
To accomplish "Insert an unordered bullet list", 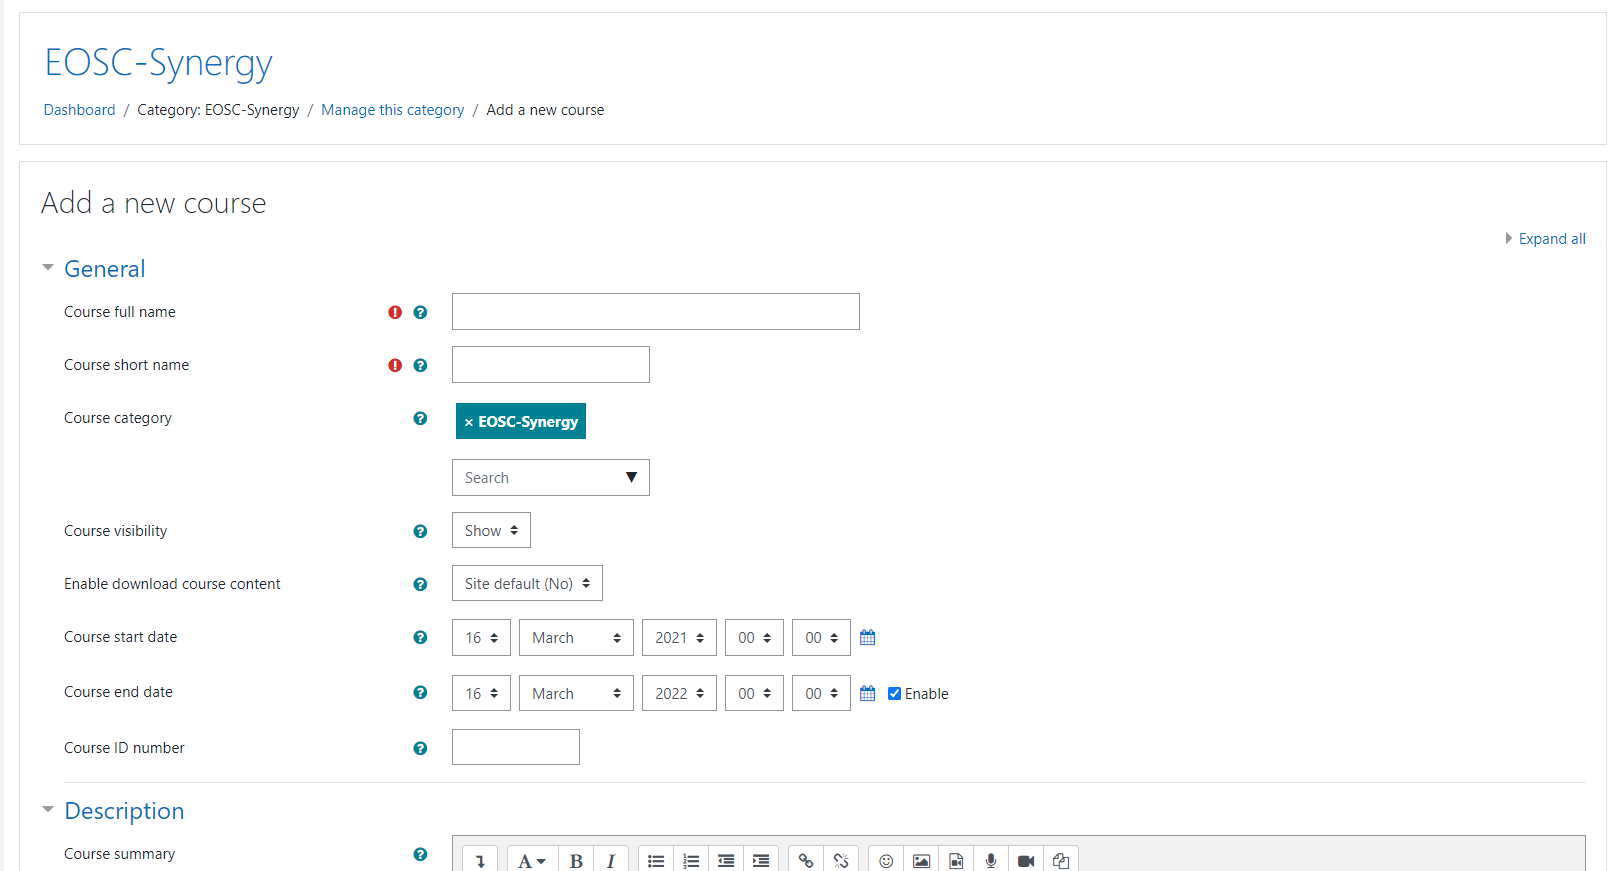I will click(656, 860).
